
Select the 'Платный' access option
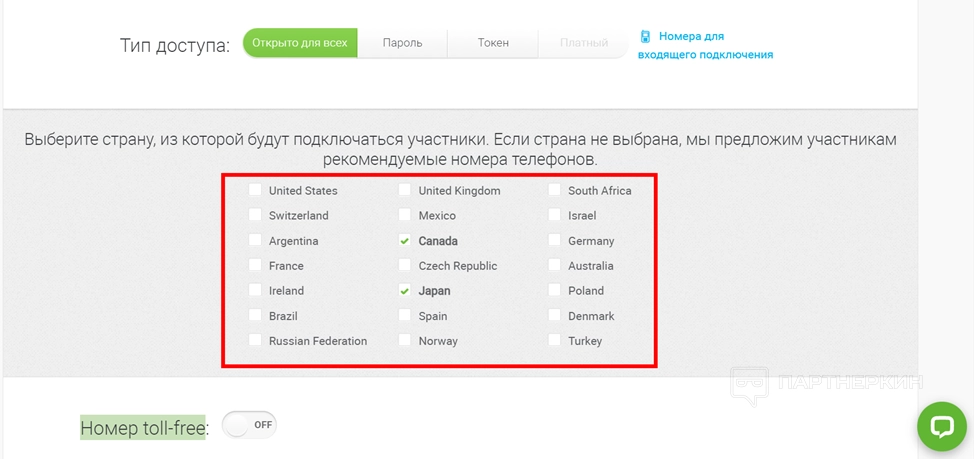point(584,43)
